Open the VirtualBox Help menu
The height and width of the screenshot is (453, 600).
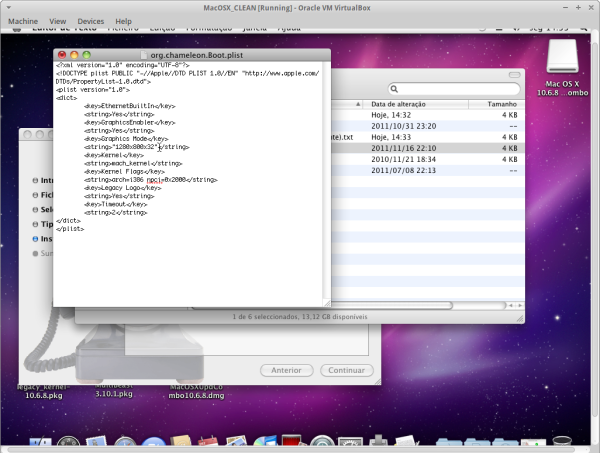pos(124,21)
